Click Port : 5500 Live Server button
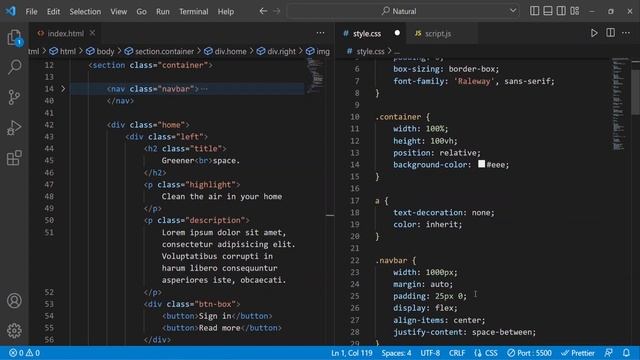Image resolution: width=640 pixels, height=360 pixels. coord(529,353)
